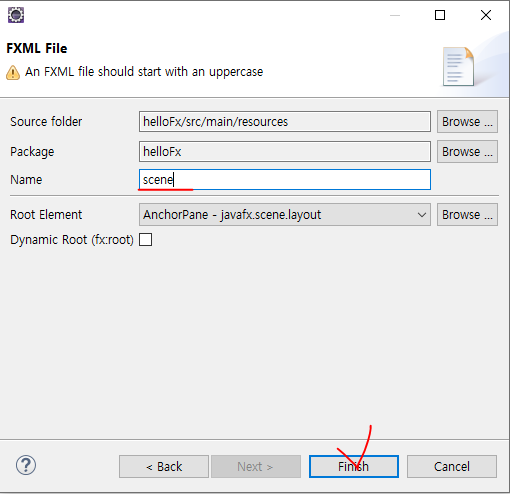The height and width of the screenshot is (494, 510).
Task: Browse for Root Element
Action: click(x=467, y=215)
